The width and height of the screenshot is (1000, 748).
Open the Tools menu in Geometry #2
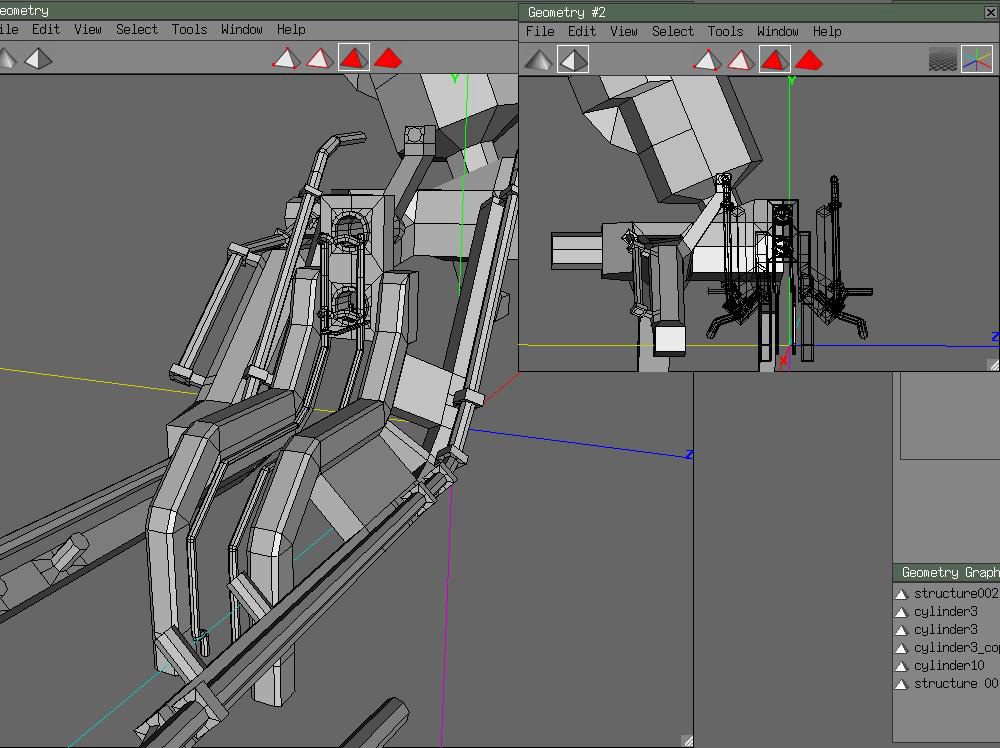point(725,31)
